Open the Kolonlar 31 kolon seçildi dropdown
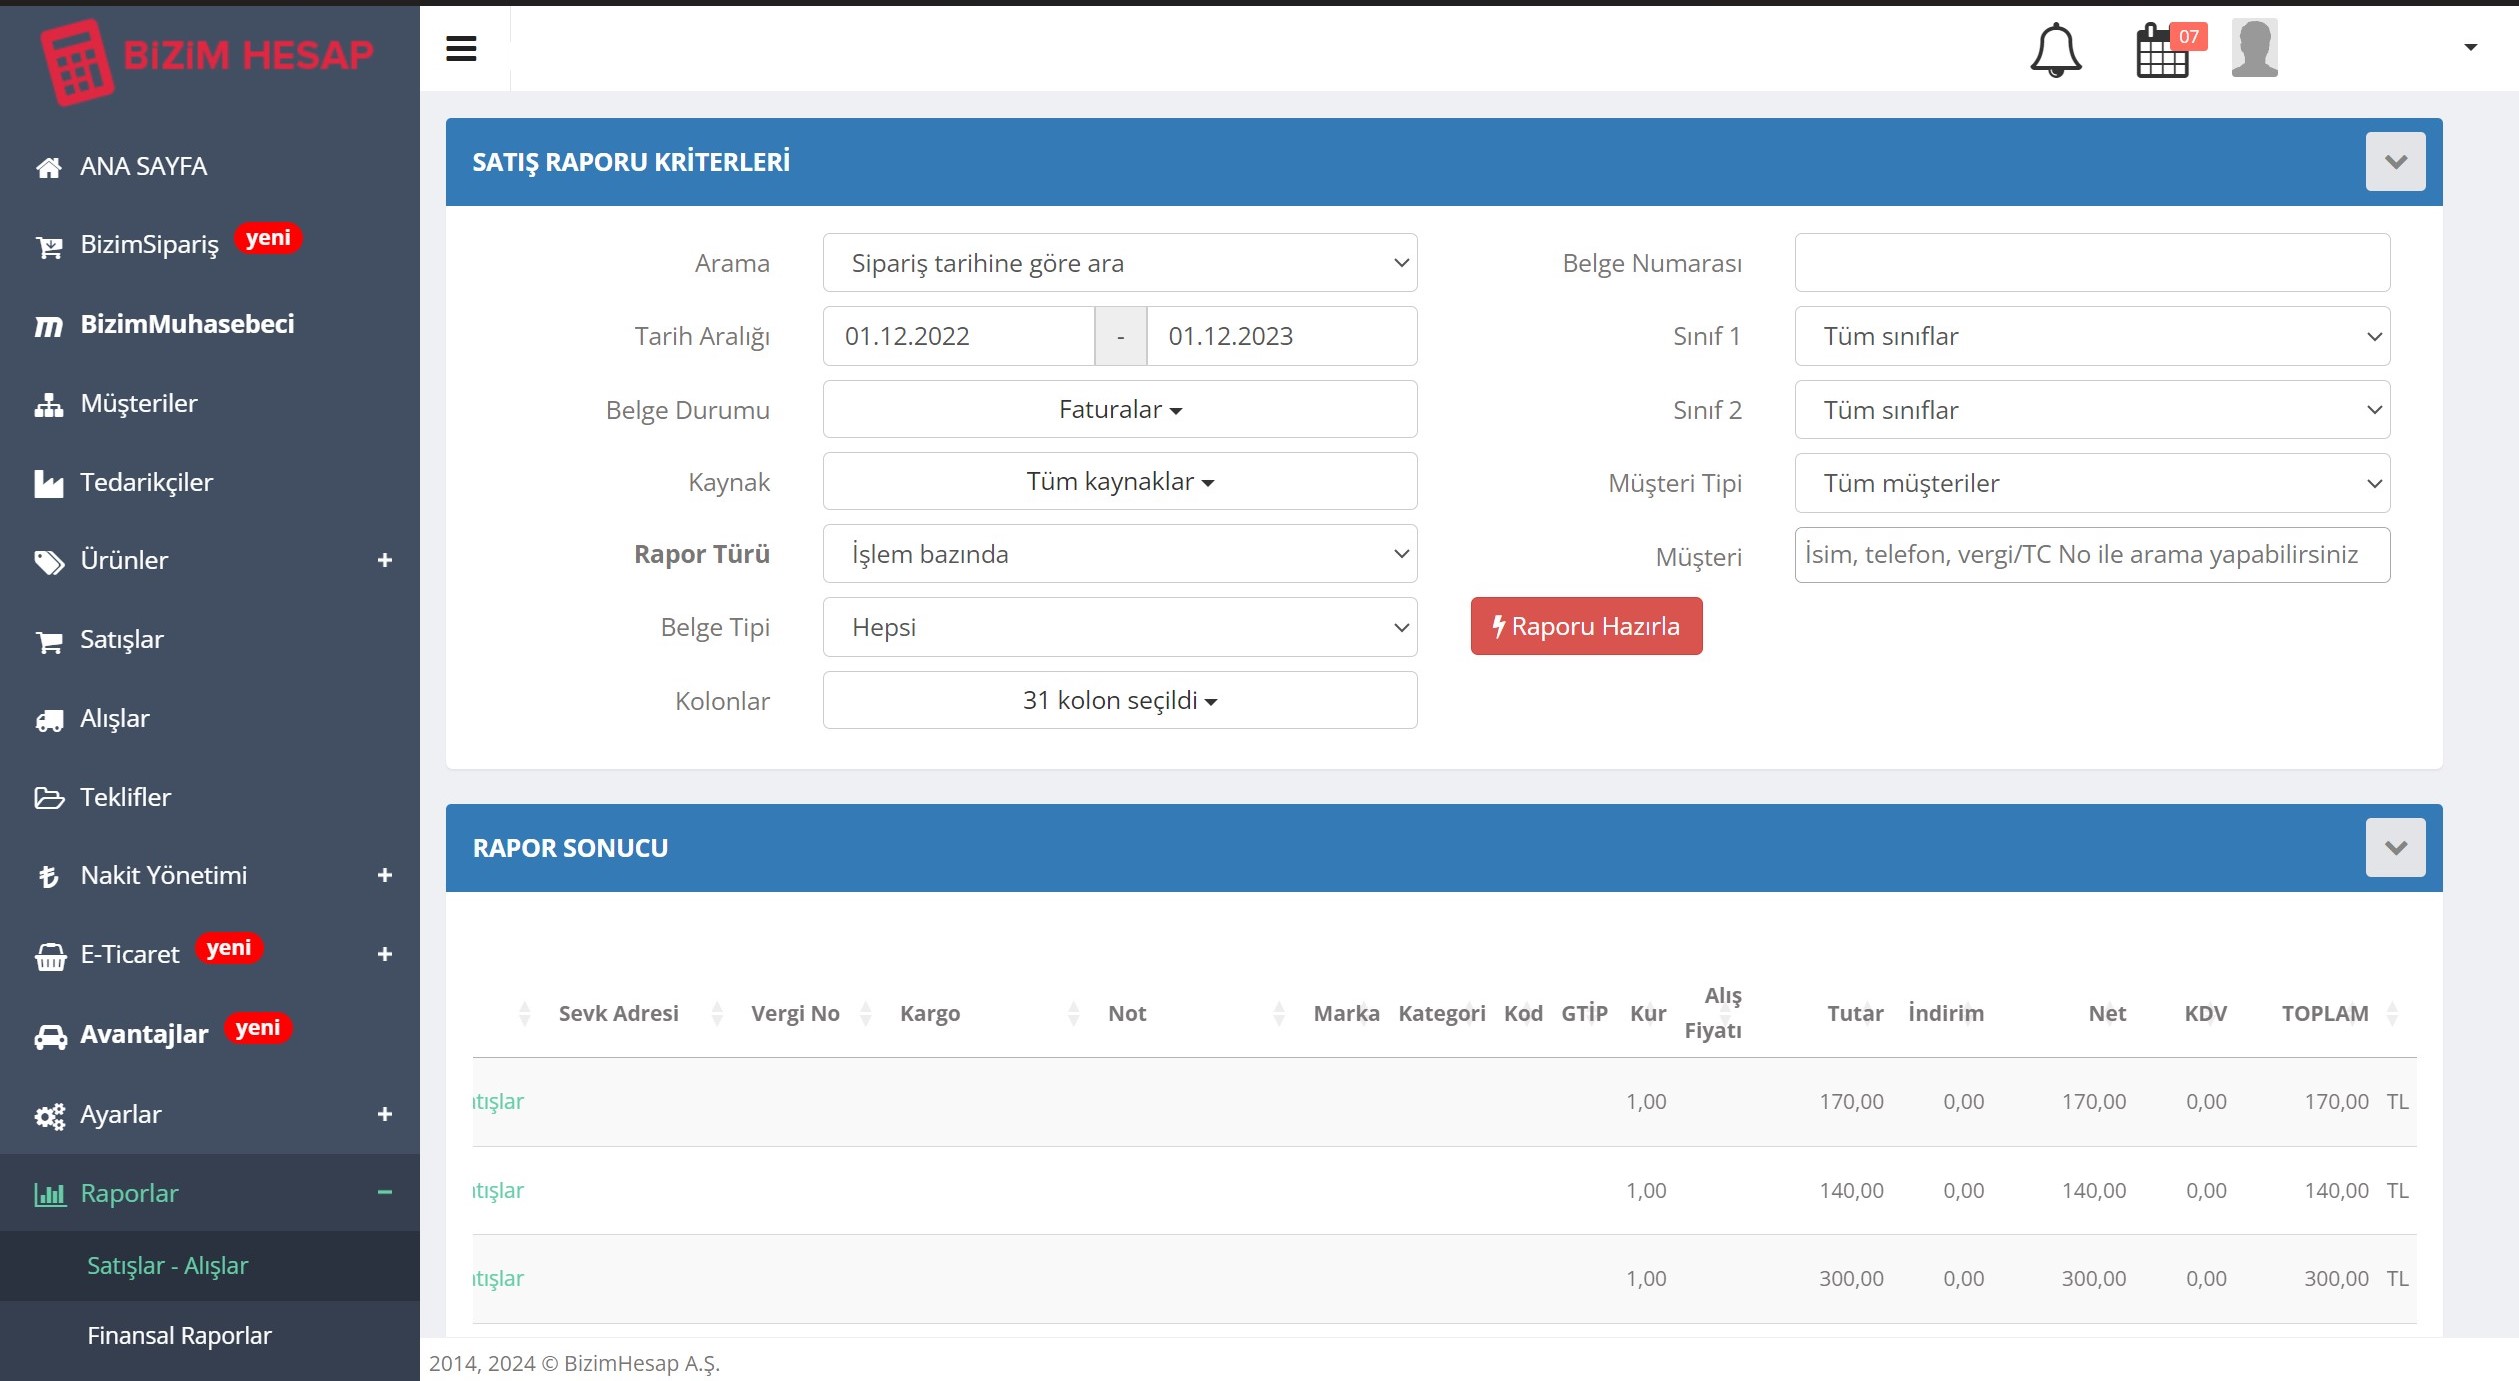Image resolution: width=2519 pixels, height=1381 pixels. 1119,700
